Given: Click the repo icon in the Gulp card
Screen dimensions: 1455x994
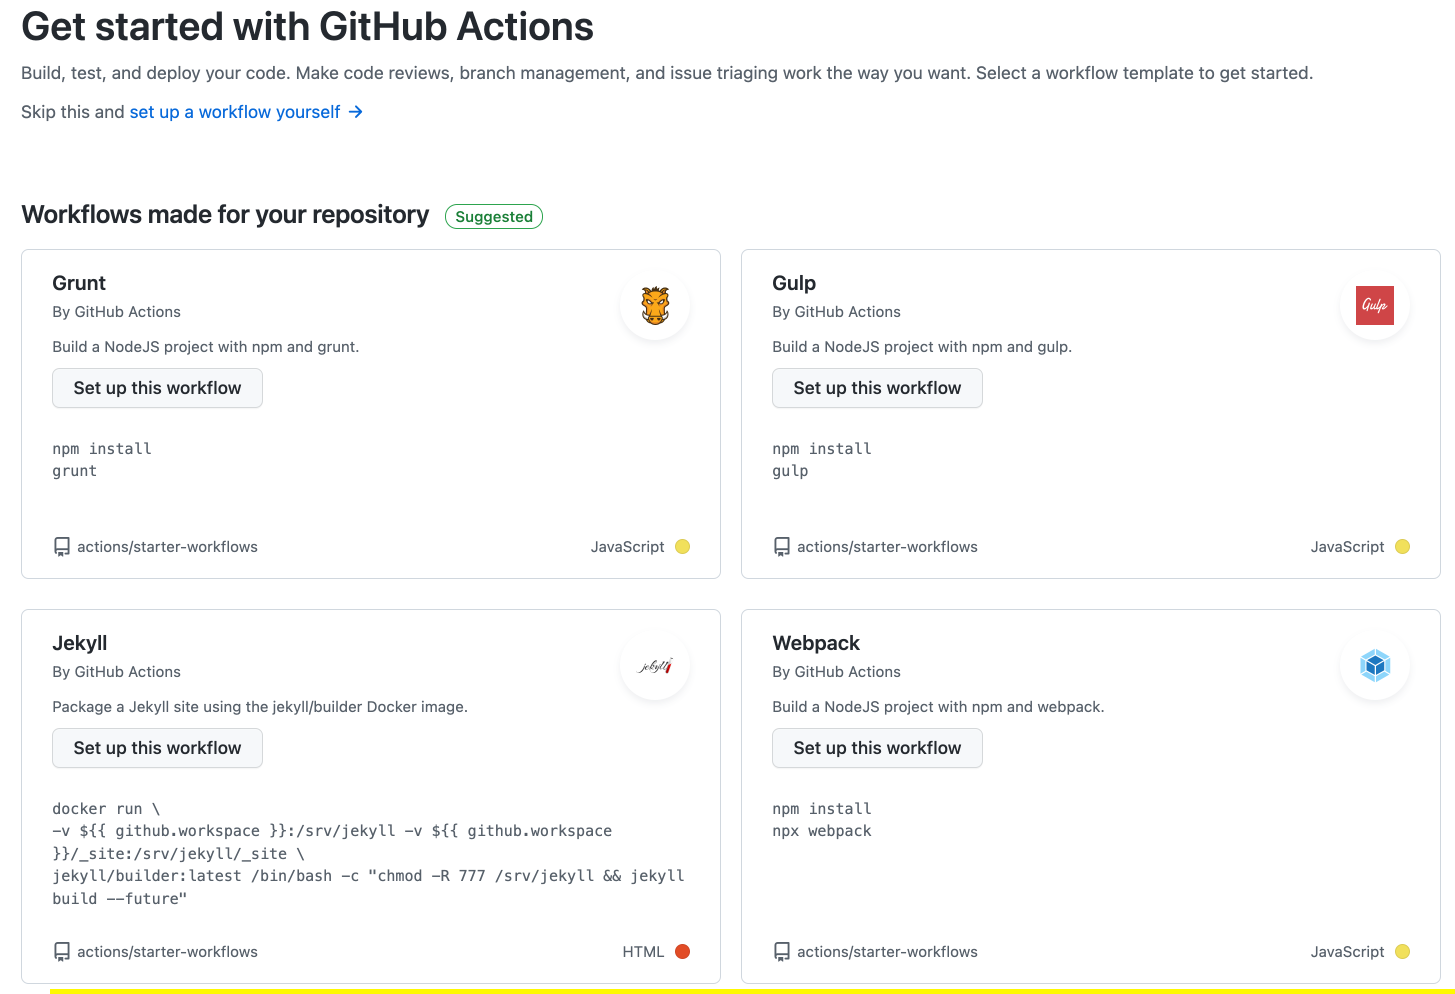Looking at the screenshot, I should point(782,547).
